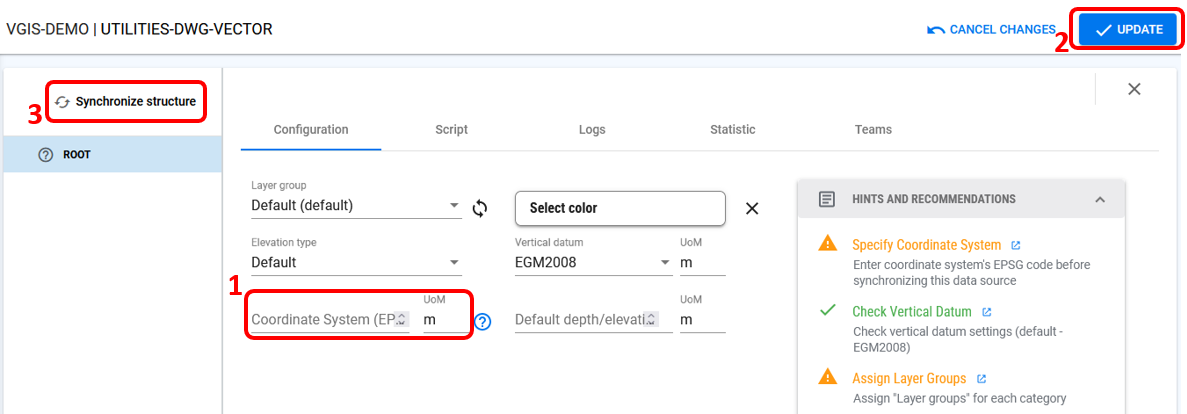Open the Logs tab
Screen dimensions: 1187x414
coord(592,129)
